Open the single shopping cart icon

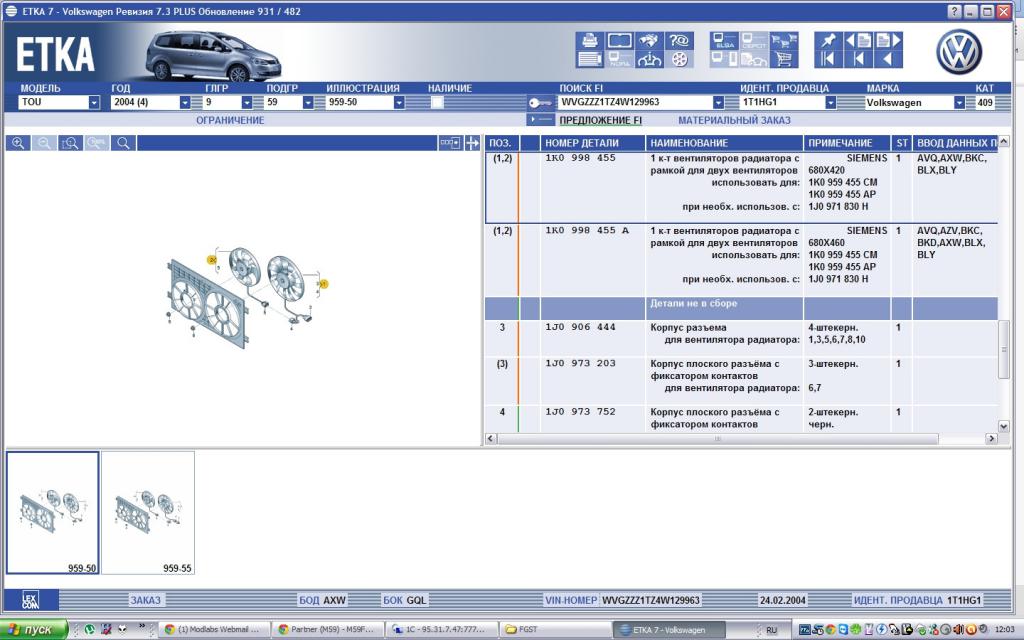point(784,59)
